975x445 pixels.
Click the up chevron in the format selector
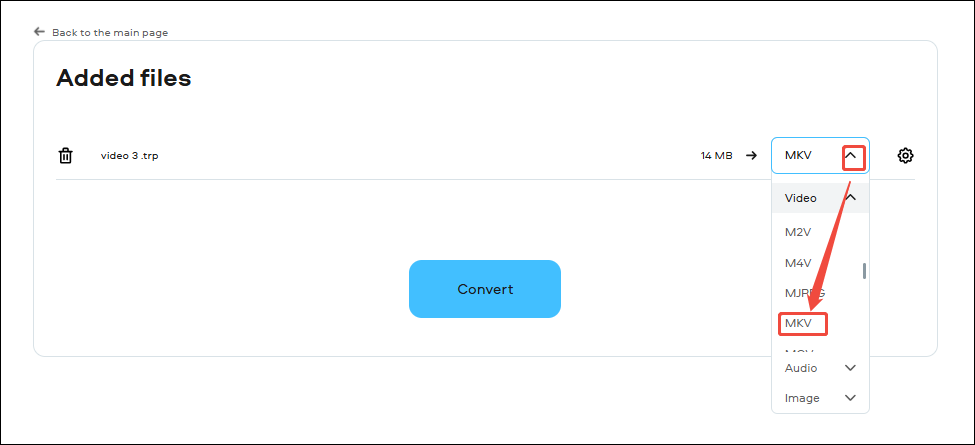pos(853,156)
